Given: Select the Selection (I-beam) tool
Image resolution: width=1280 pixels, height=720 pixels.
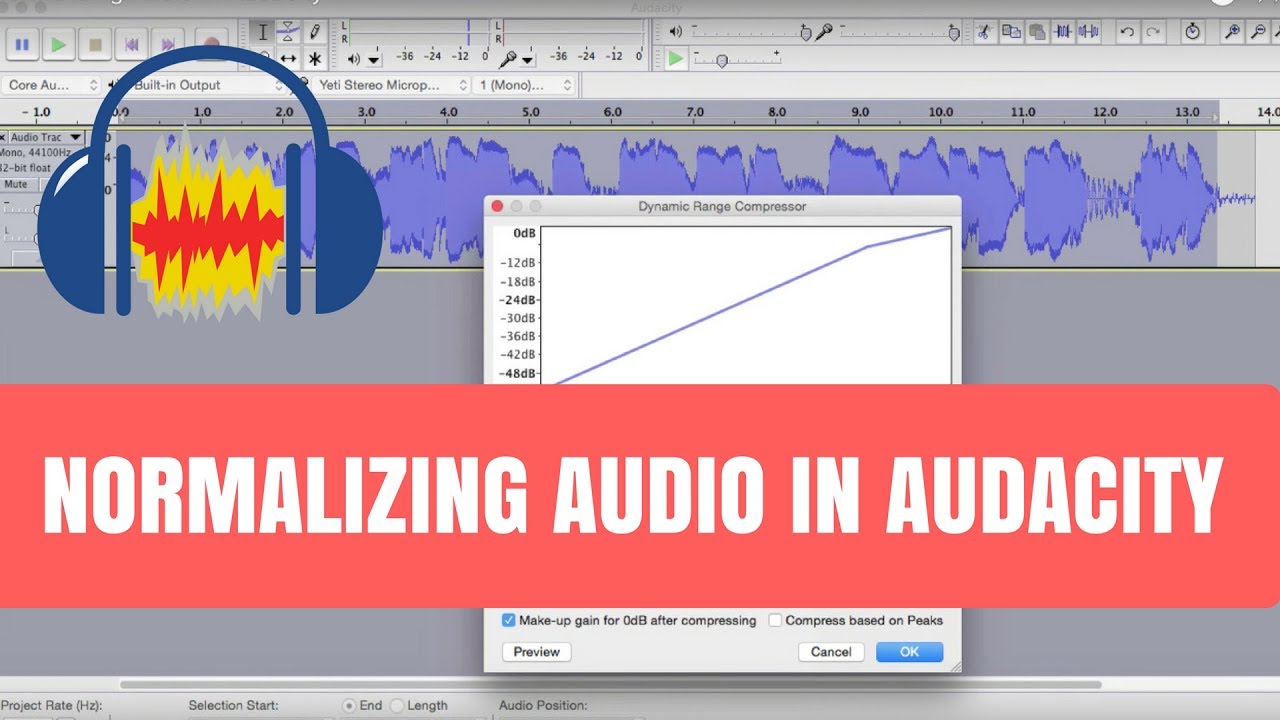Looking at the screenshot, I should [263, 32].
